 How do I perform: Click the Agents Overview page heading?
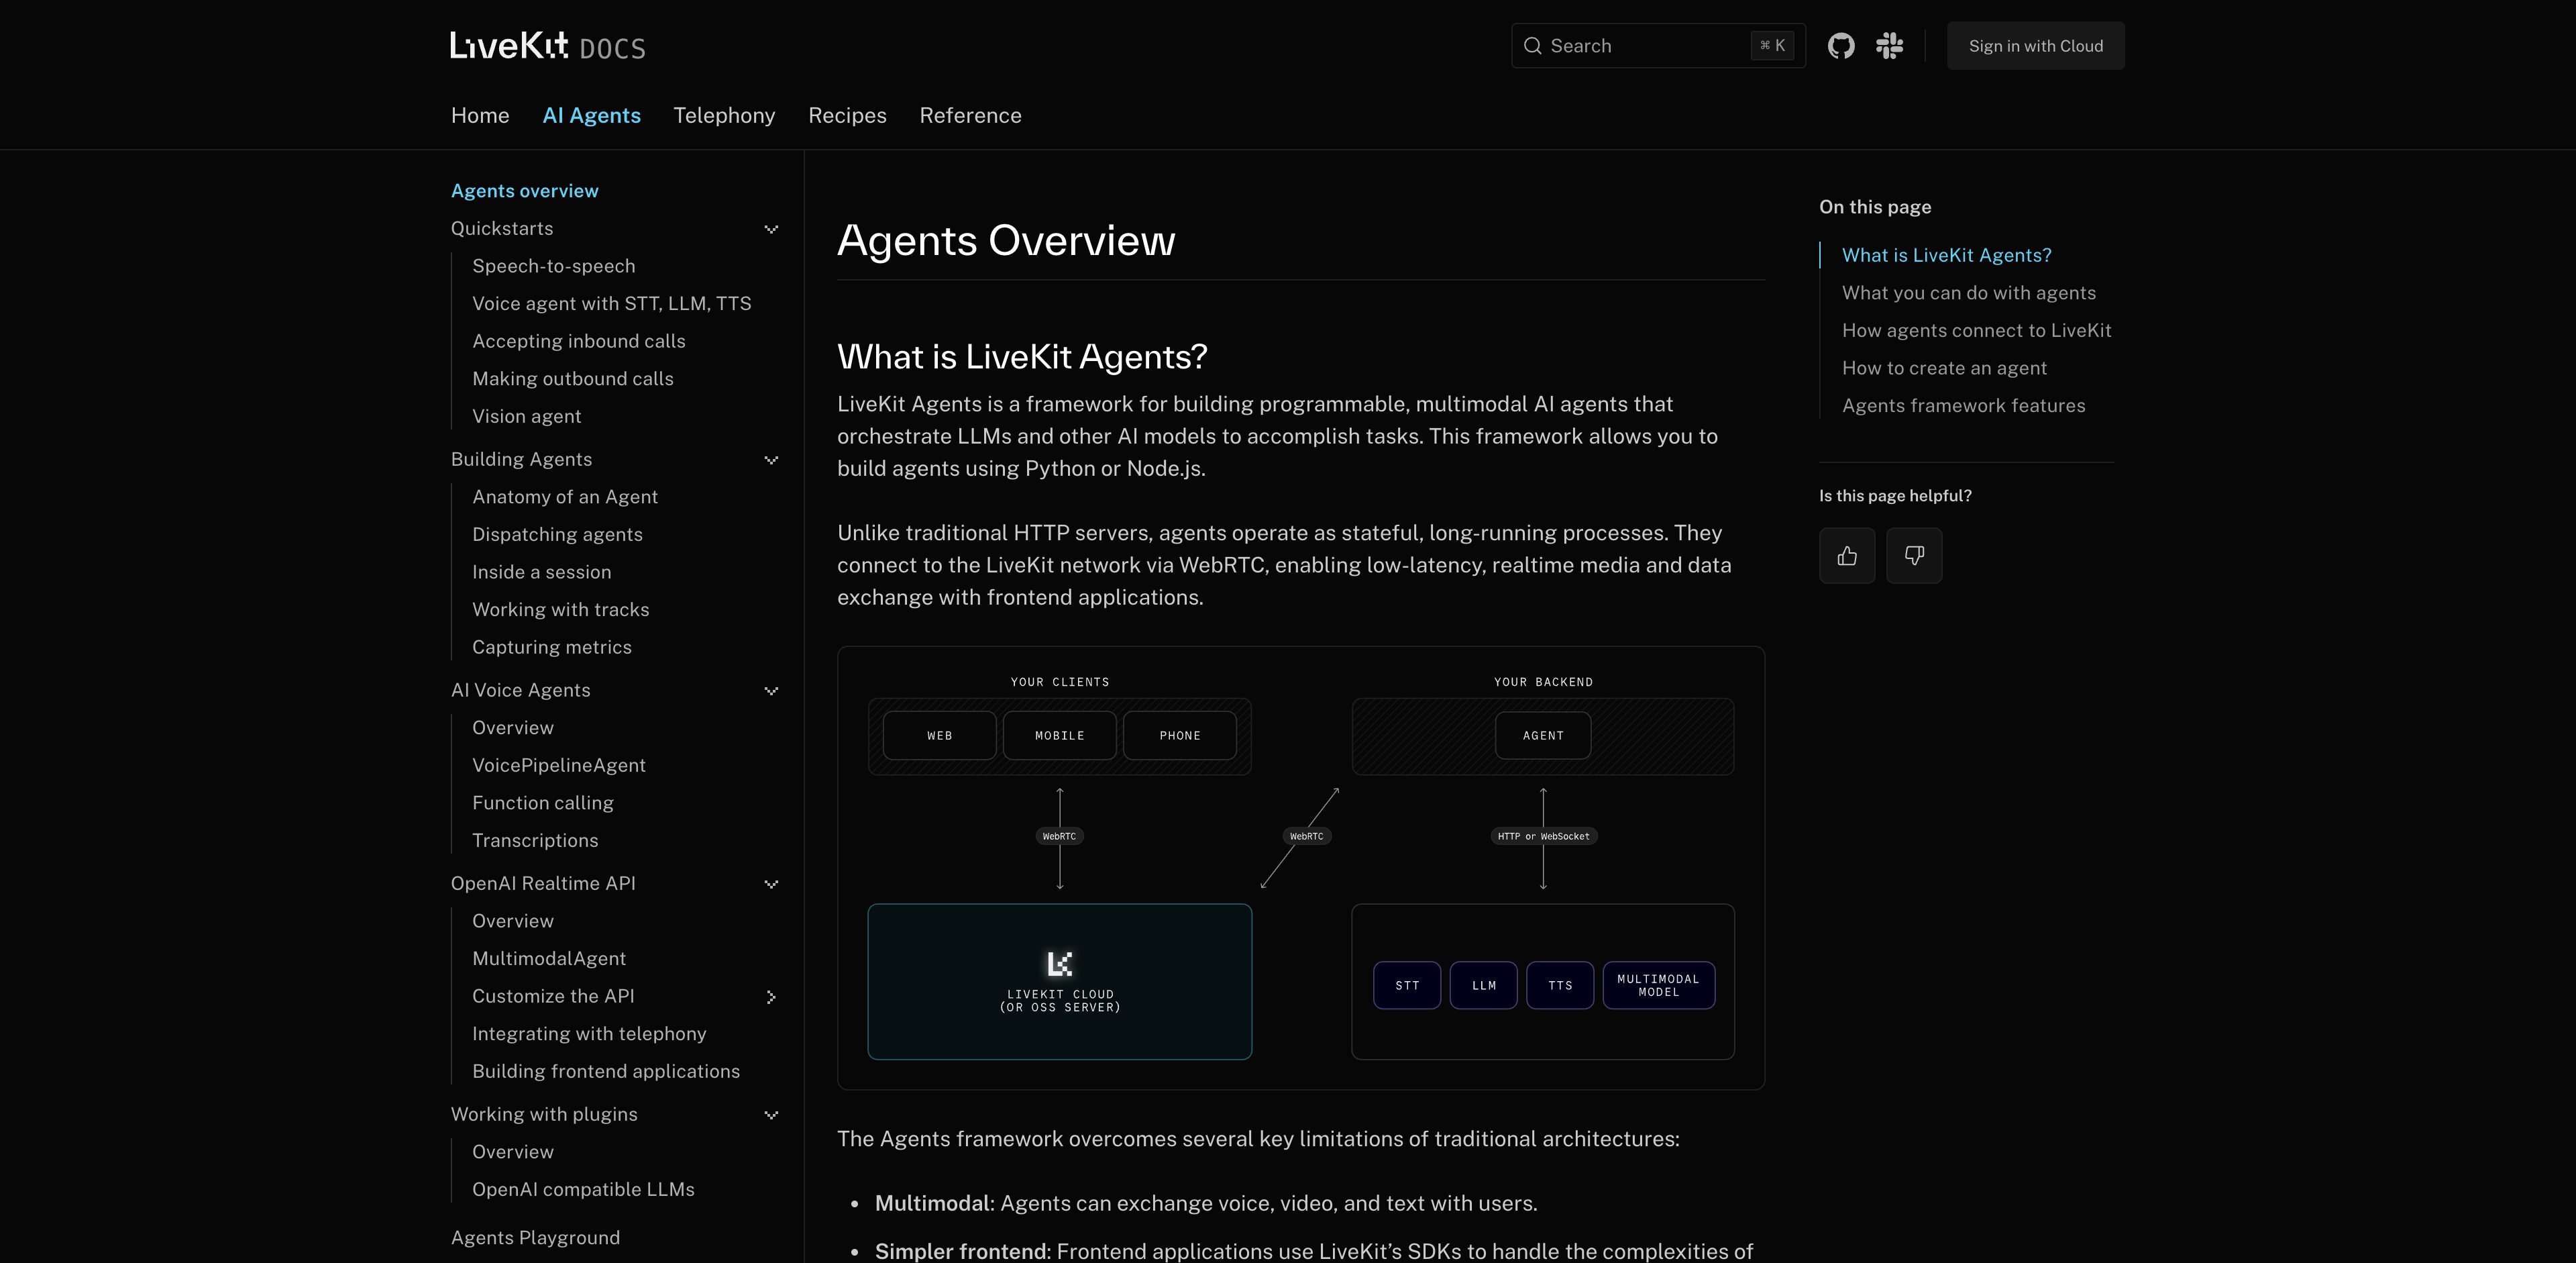pyautogui.click(x=1006, y=240)
